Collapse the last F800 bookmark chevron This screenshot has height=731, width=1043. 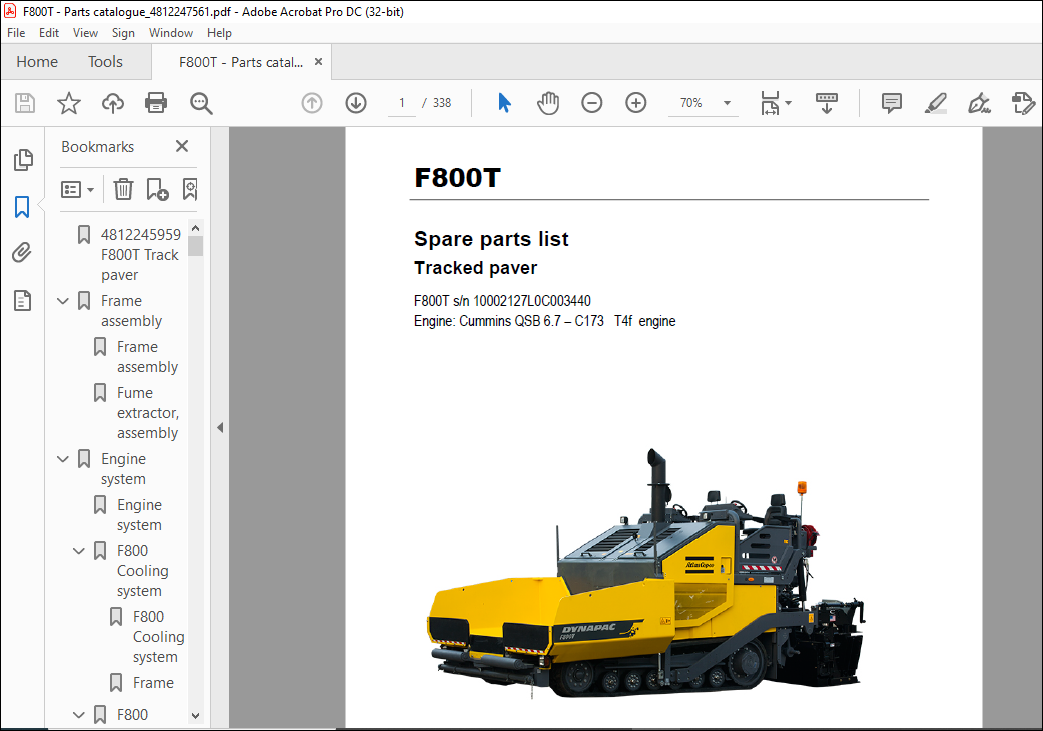[78, 715]
